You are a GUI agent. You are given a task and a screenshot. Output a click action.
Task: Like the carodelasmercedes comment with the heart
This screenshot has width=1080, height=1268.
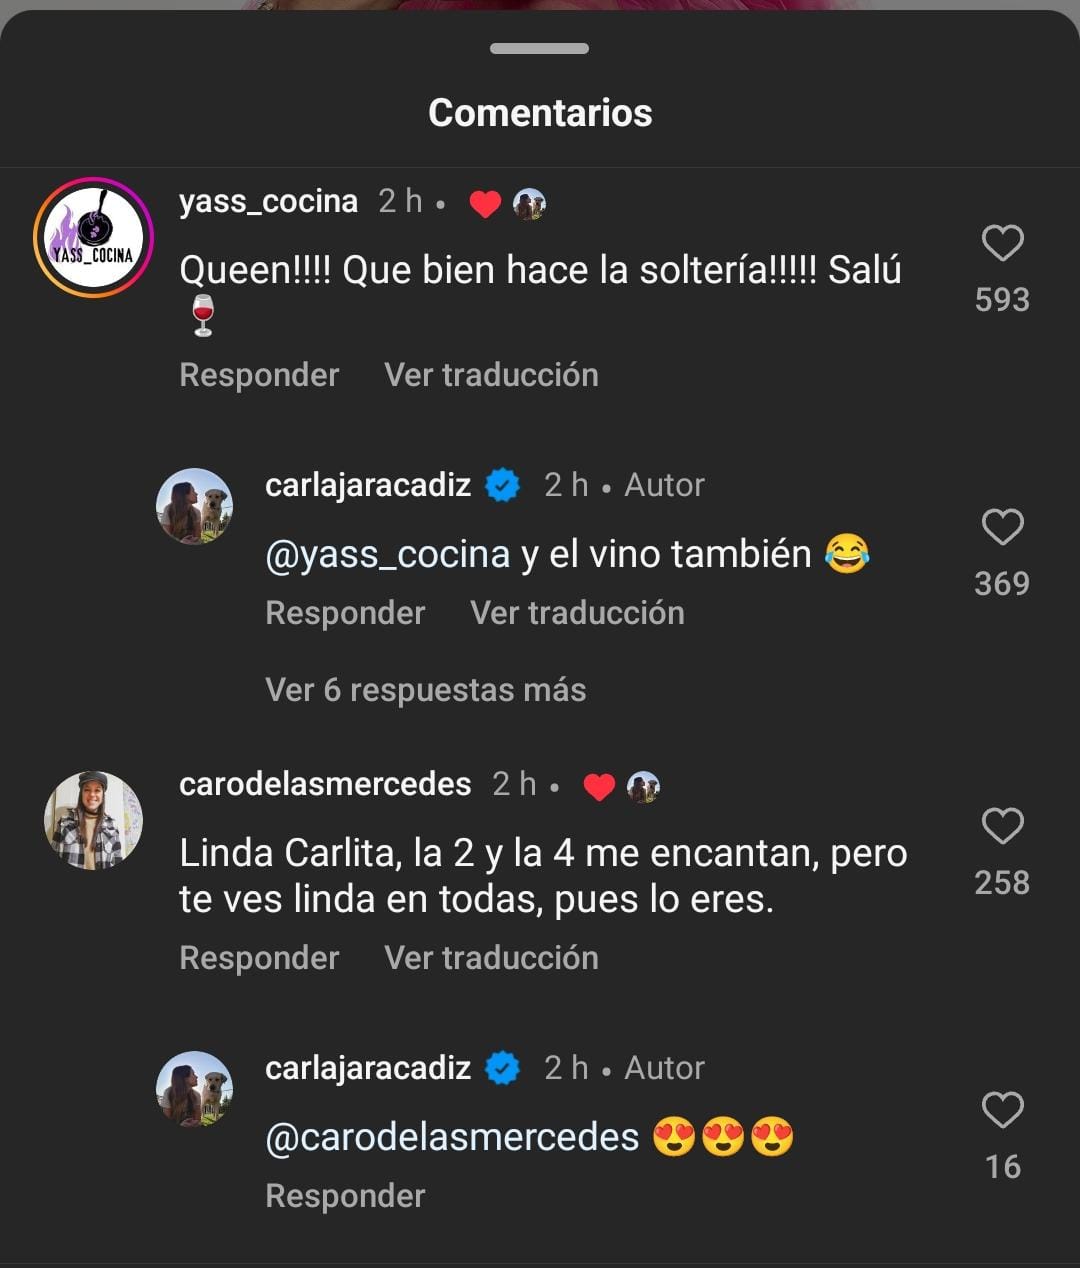click(x=1002, y=827)
